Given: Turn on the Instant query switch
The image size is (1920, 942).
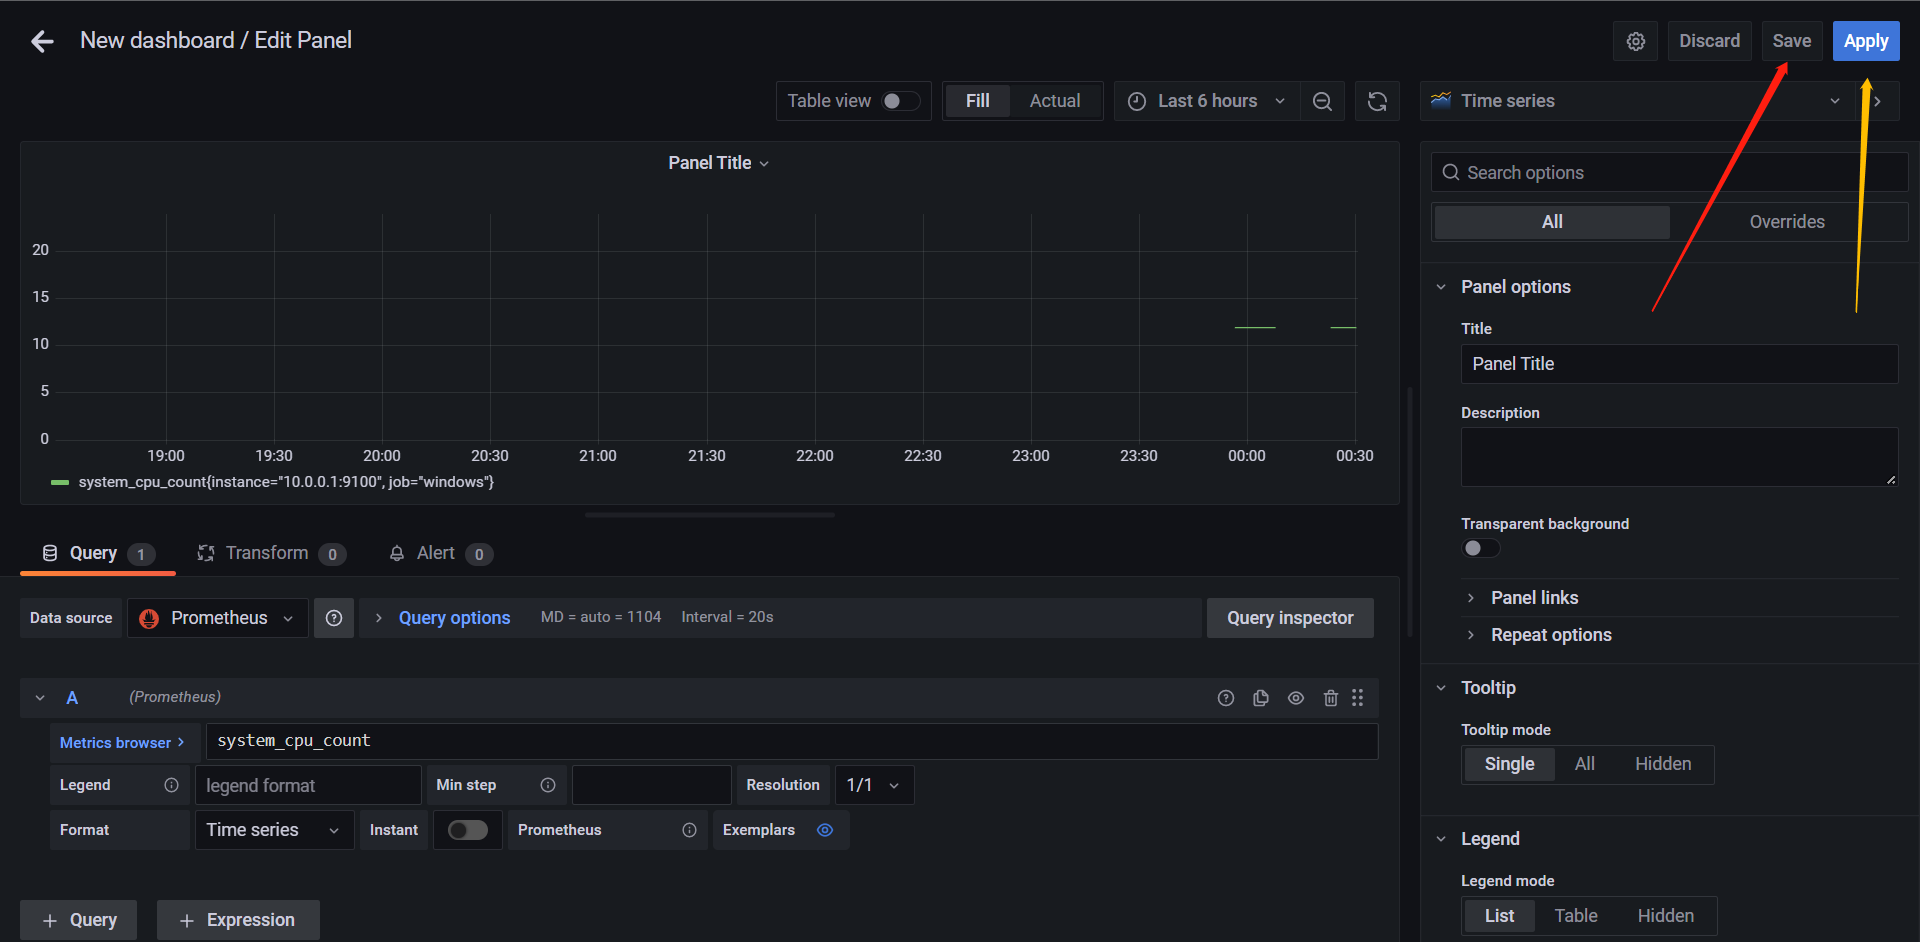Looking at the screenshot, I should (x=468, y=830).
